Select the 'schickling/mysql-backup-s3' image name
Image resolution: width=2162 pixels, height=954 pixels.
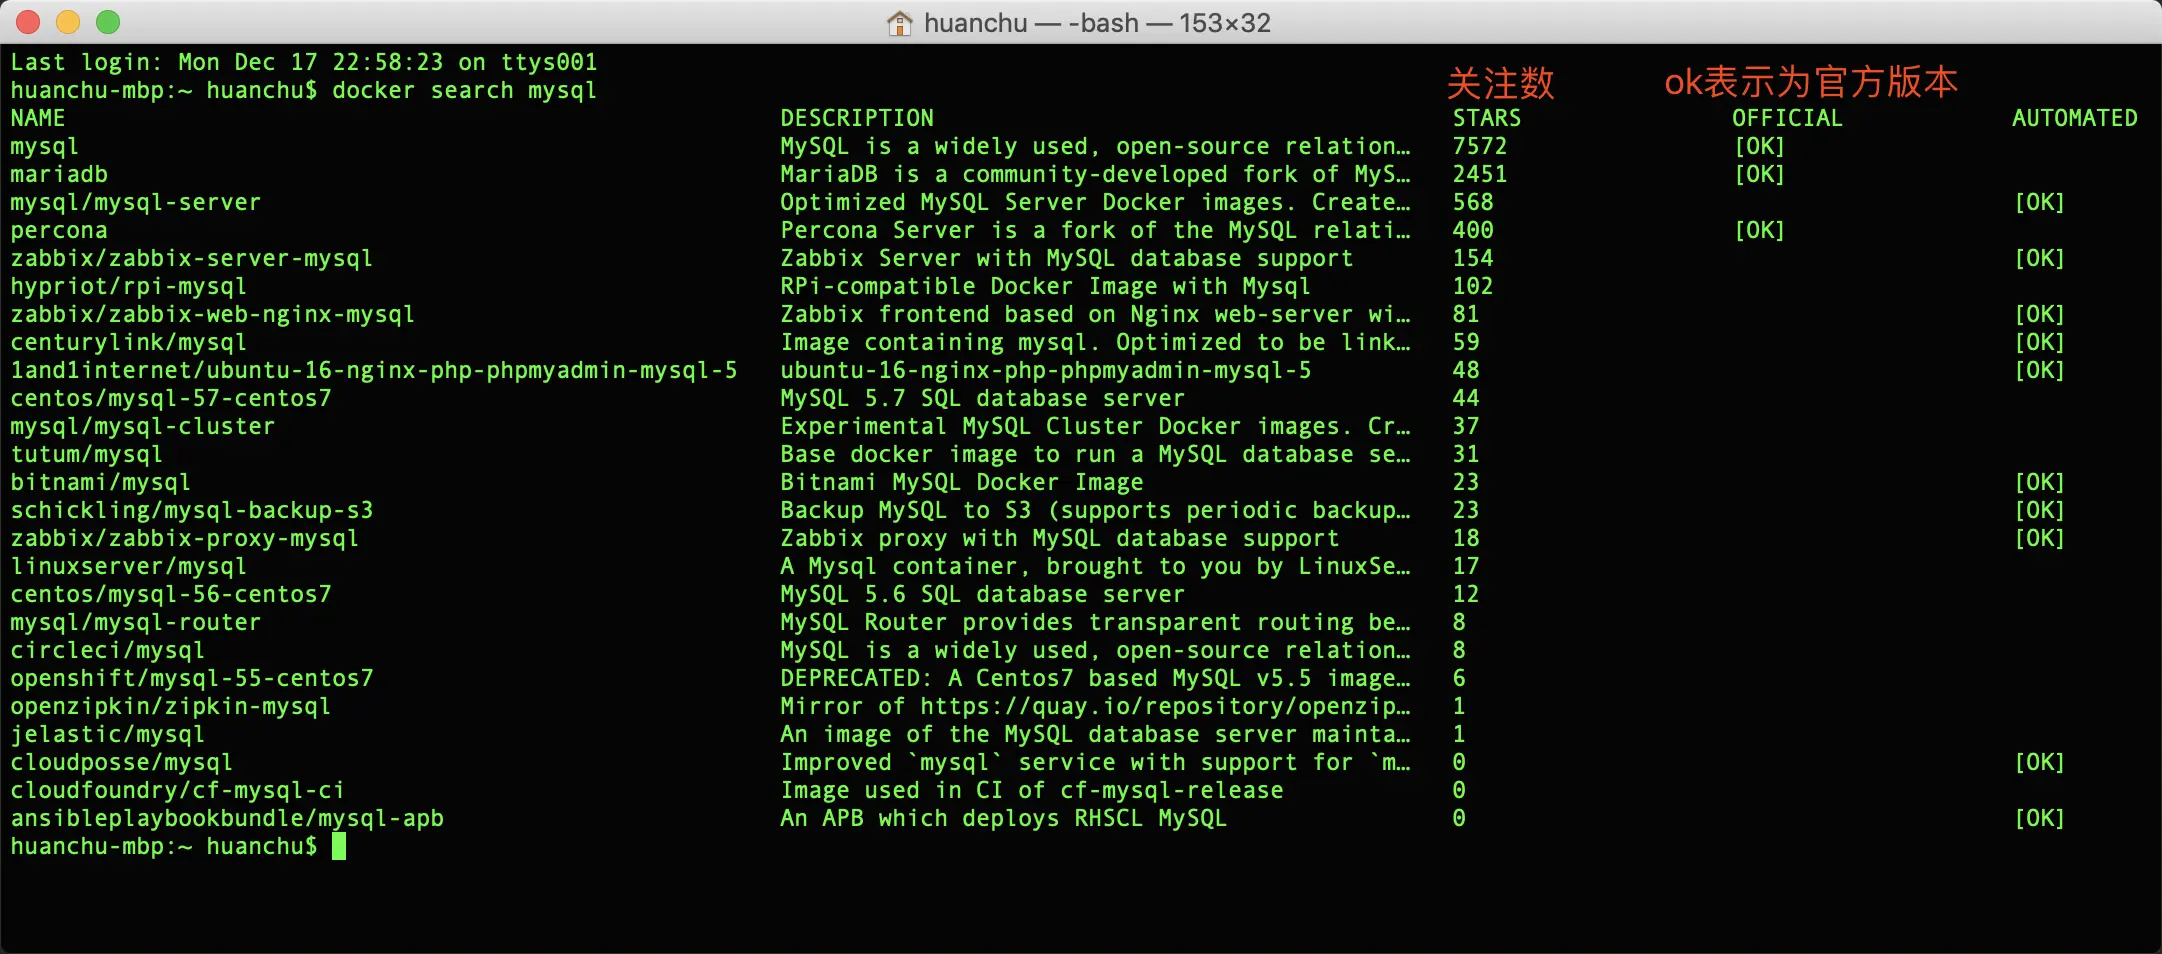click(x=192, y=510)
